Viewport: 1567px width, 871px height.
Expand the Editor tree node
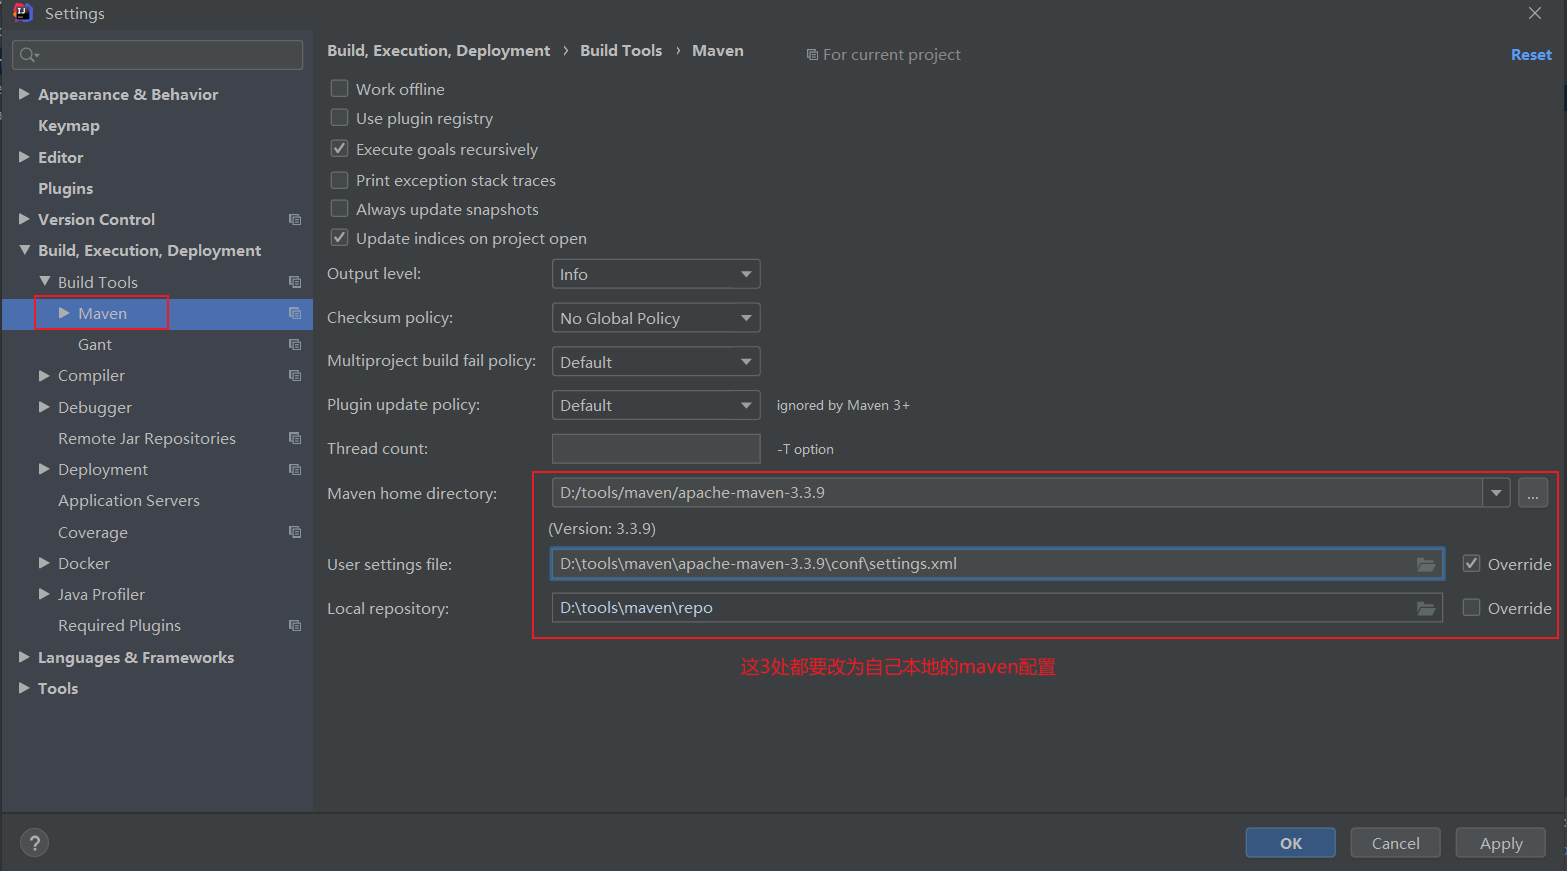24,157
